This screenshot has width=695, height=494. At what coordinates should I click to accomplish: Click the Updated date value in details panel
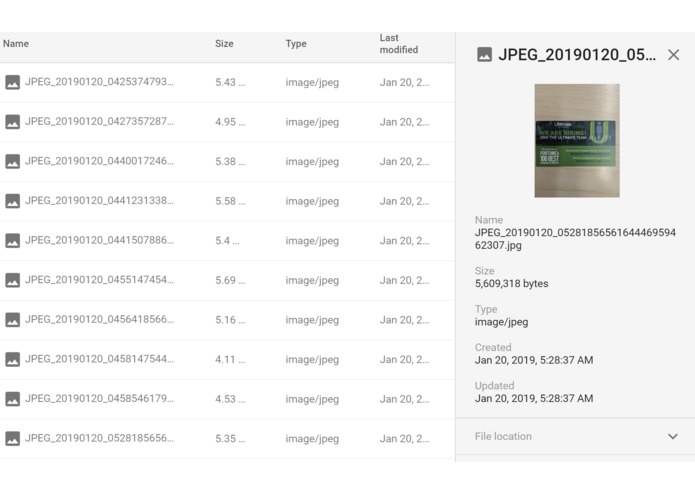coord(534,398)
